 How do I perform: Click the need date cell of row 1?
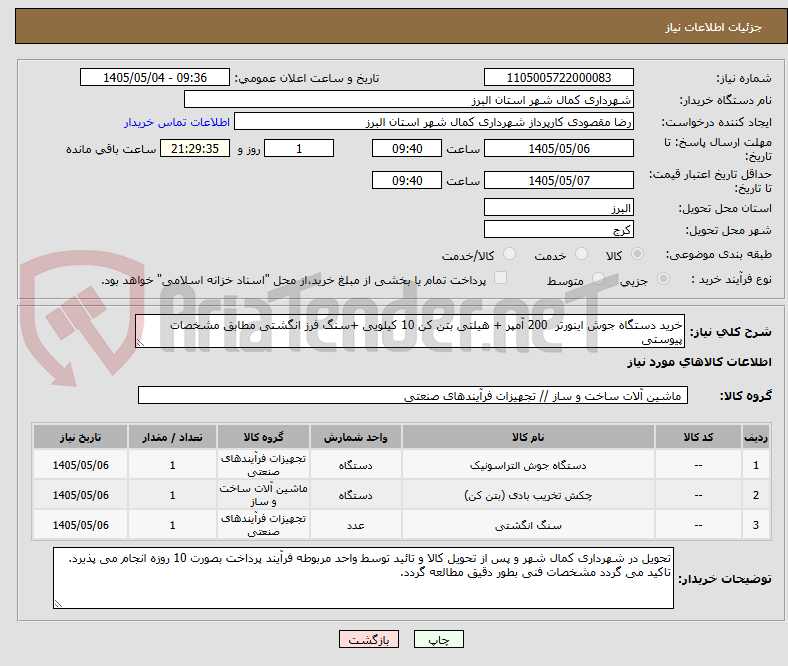pos(80,465)
